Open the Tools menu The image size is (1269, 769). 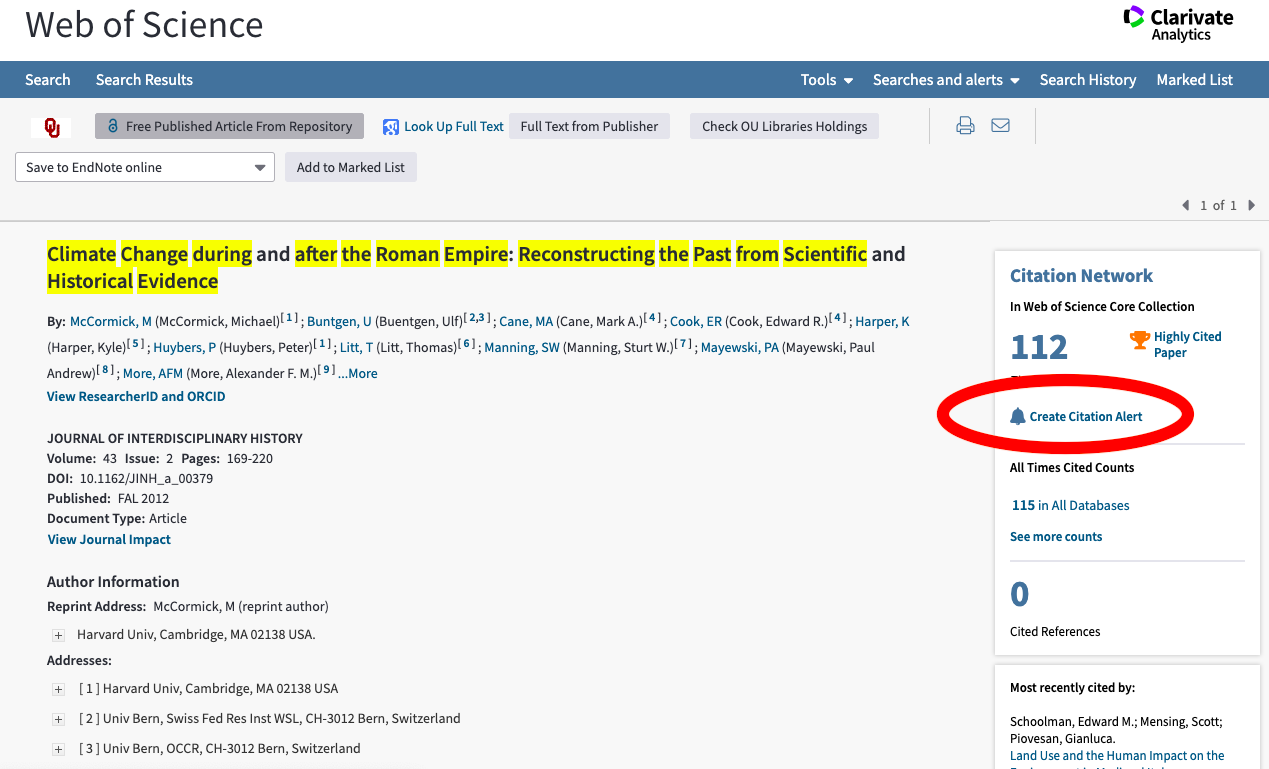point(826,80)
